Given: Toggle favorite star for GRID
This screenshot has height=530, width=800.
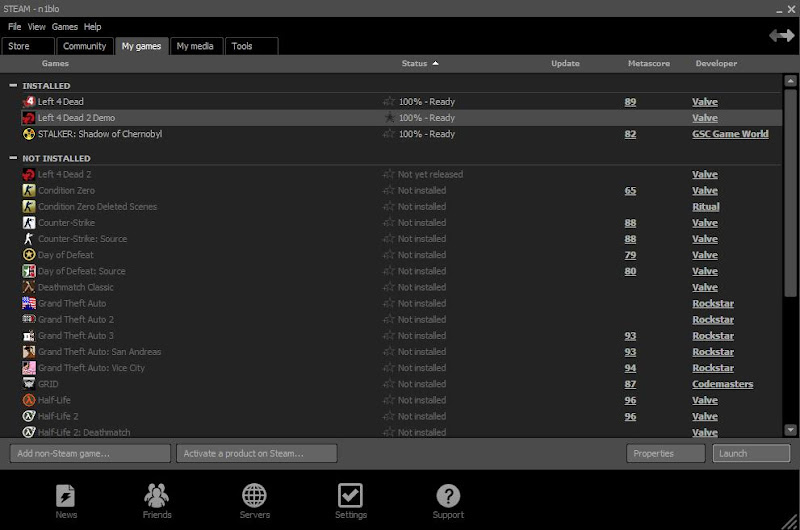Looking at the screenshot, I should coord(389,384).
